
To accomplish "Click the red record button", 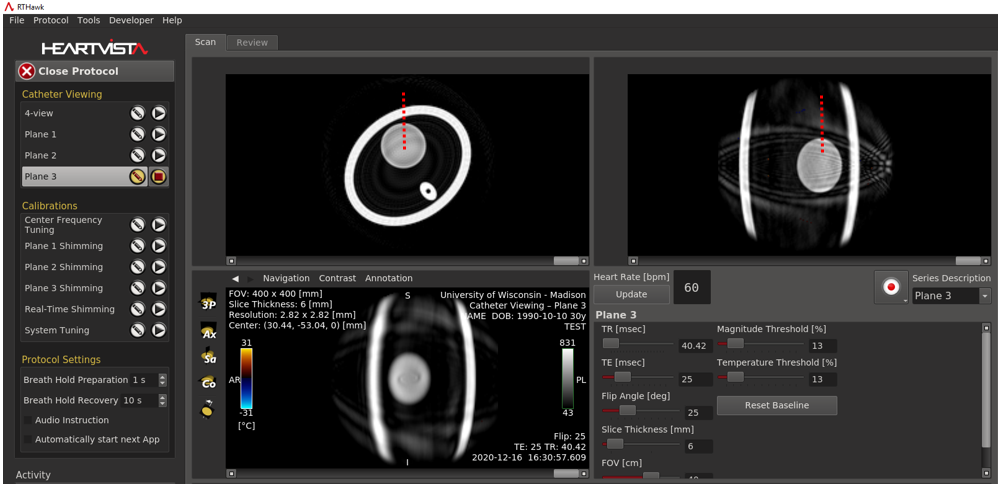I will [889, 287].
